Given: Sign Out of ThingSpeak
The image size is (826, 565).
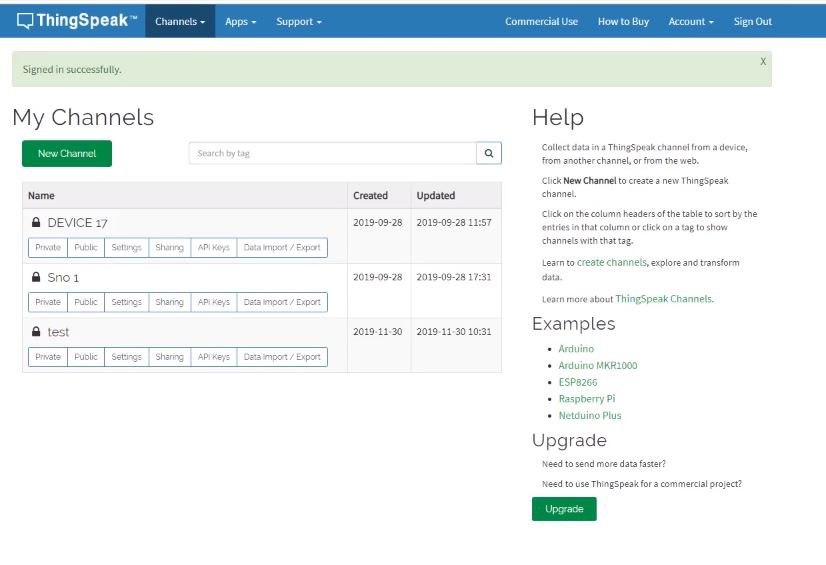Looking at the screenshot, I should [752, 21].
